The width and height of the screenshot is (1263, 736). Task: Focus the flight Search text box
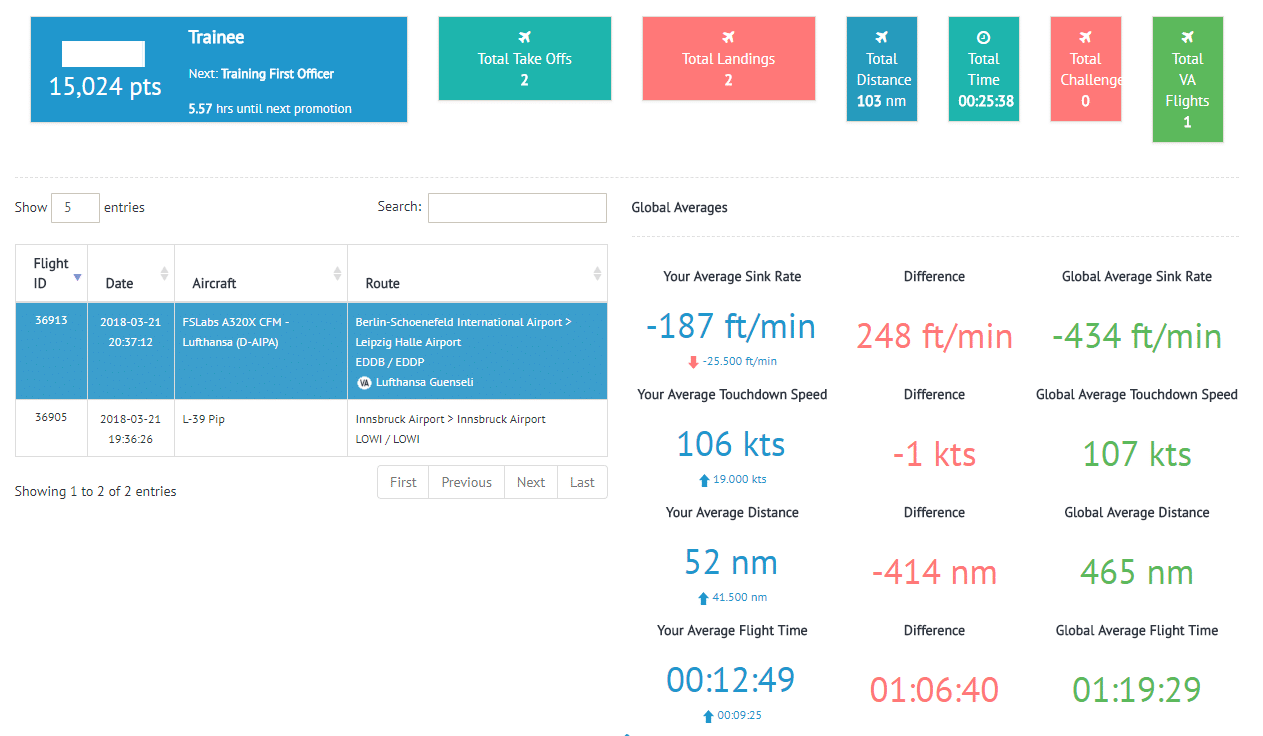point(517,208)
